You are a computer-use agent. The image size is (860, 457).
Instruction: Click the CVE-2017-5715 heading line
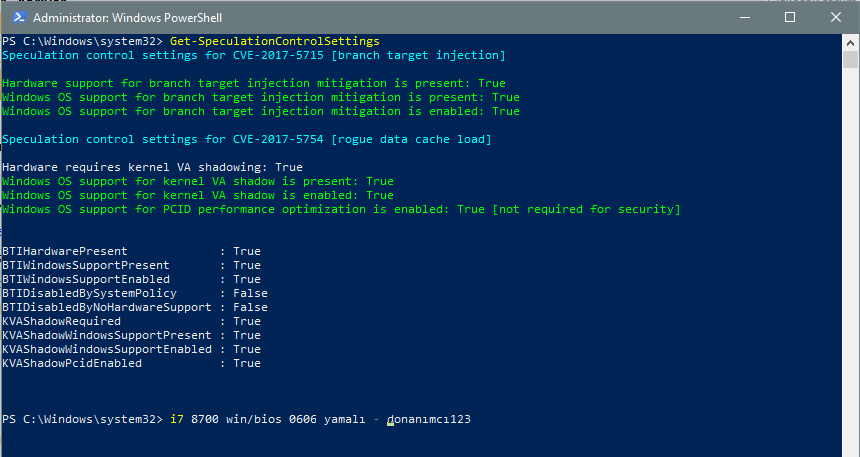(x=253, y=55)
